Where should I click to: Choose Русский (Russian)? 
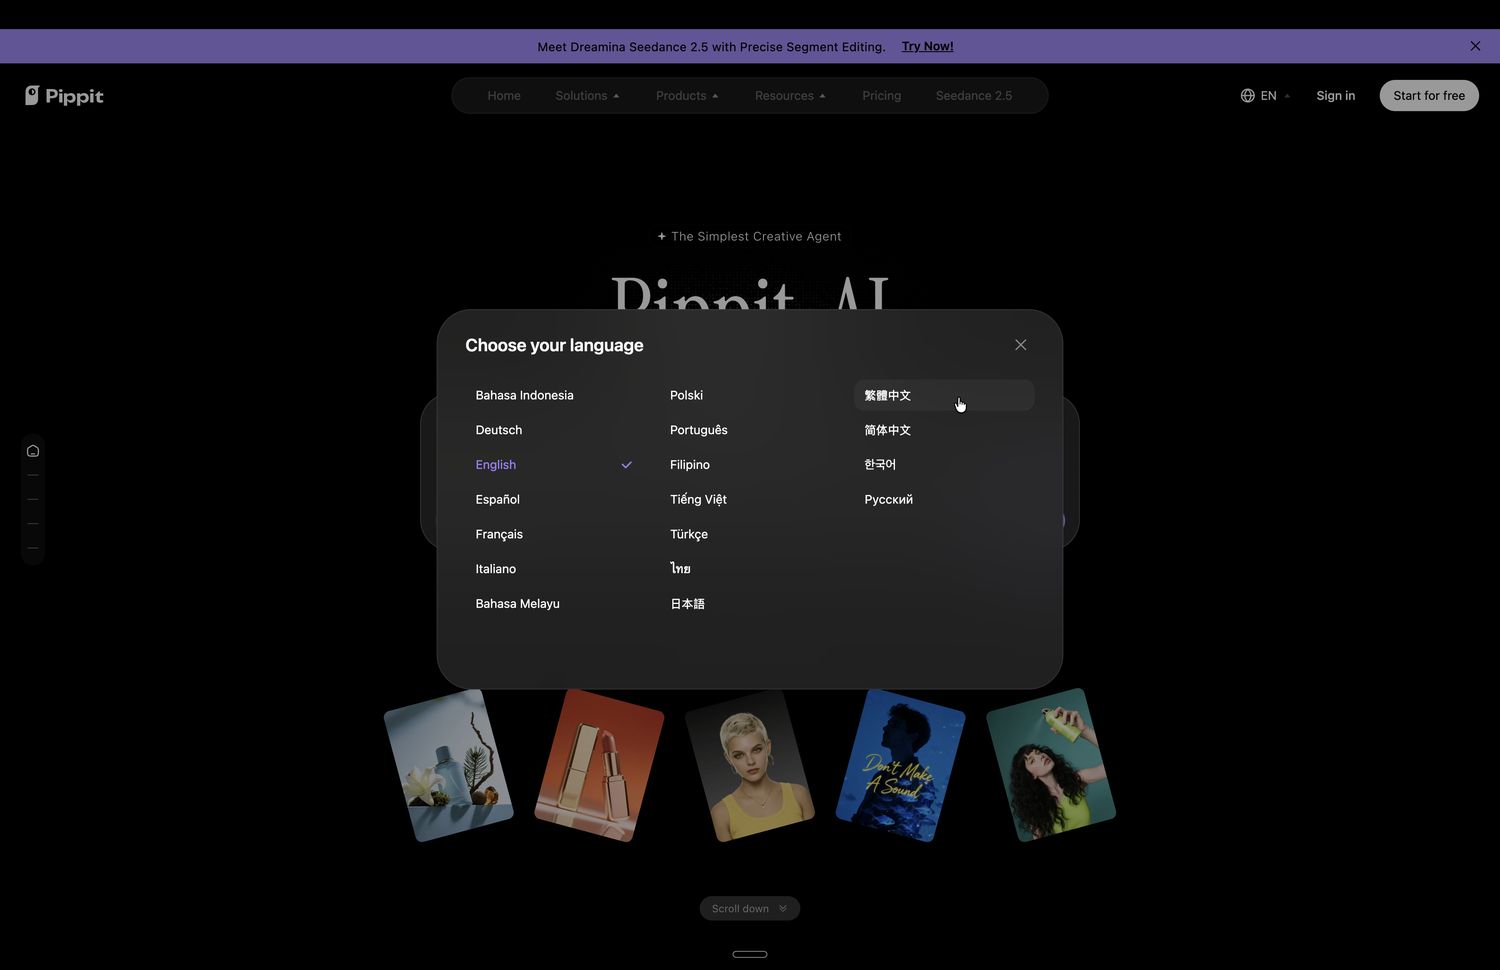tap(944, 499)
